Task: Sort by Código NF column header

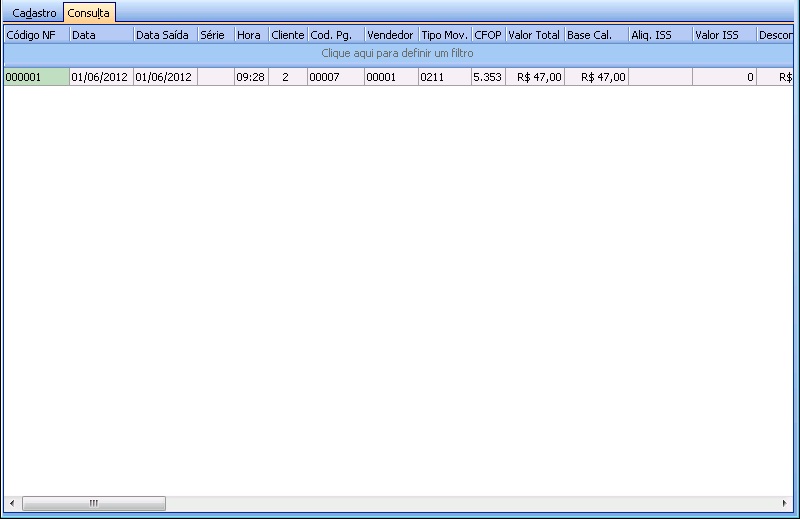Action: click(x=36, y=34)
